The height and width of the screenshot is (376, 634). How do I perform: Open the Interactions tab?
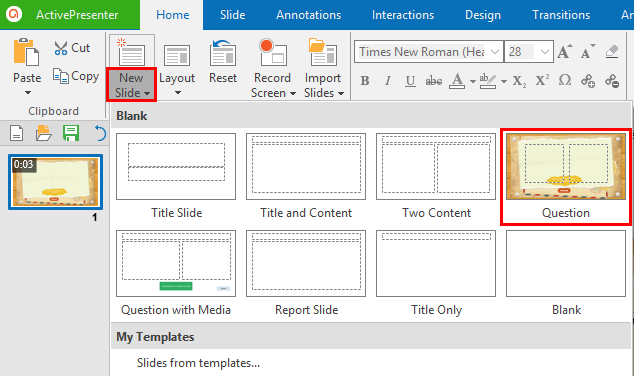tap(403, 15)
